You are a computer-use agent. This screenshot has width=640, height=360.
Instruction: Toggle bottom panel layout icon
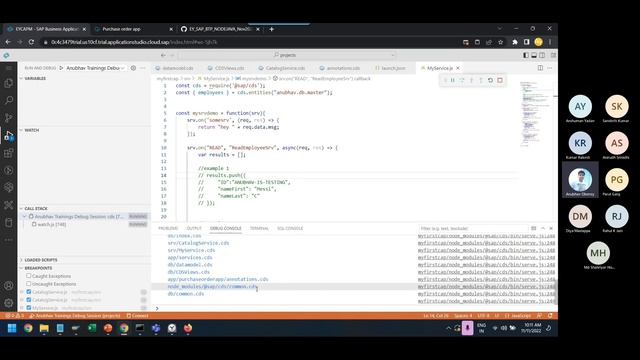(x=534, y=55)
